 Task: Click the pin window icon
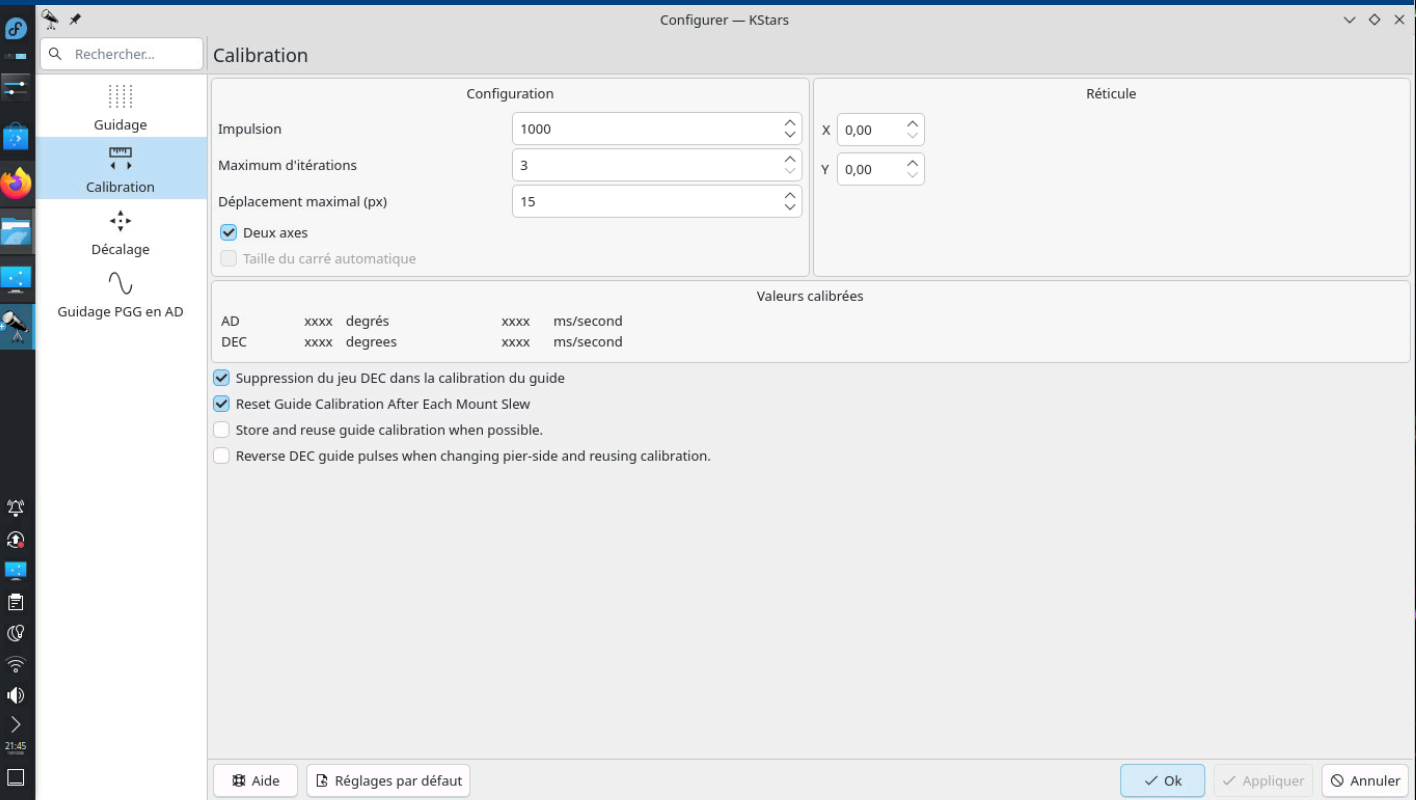coord(75,19)
